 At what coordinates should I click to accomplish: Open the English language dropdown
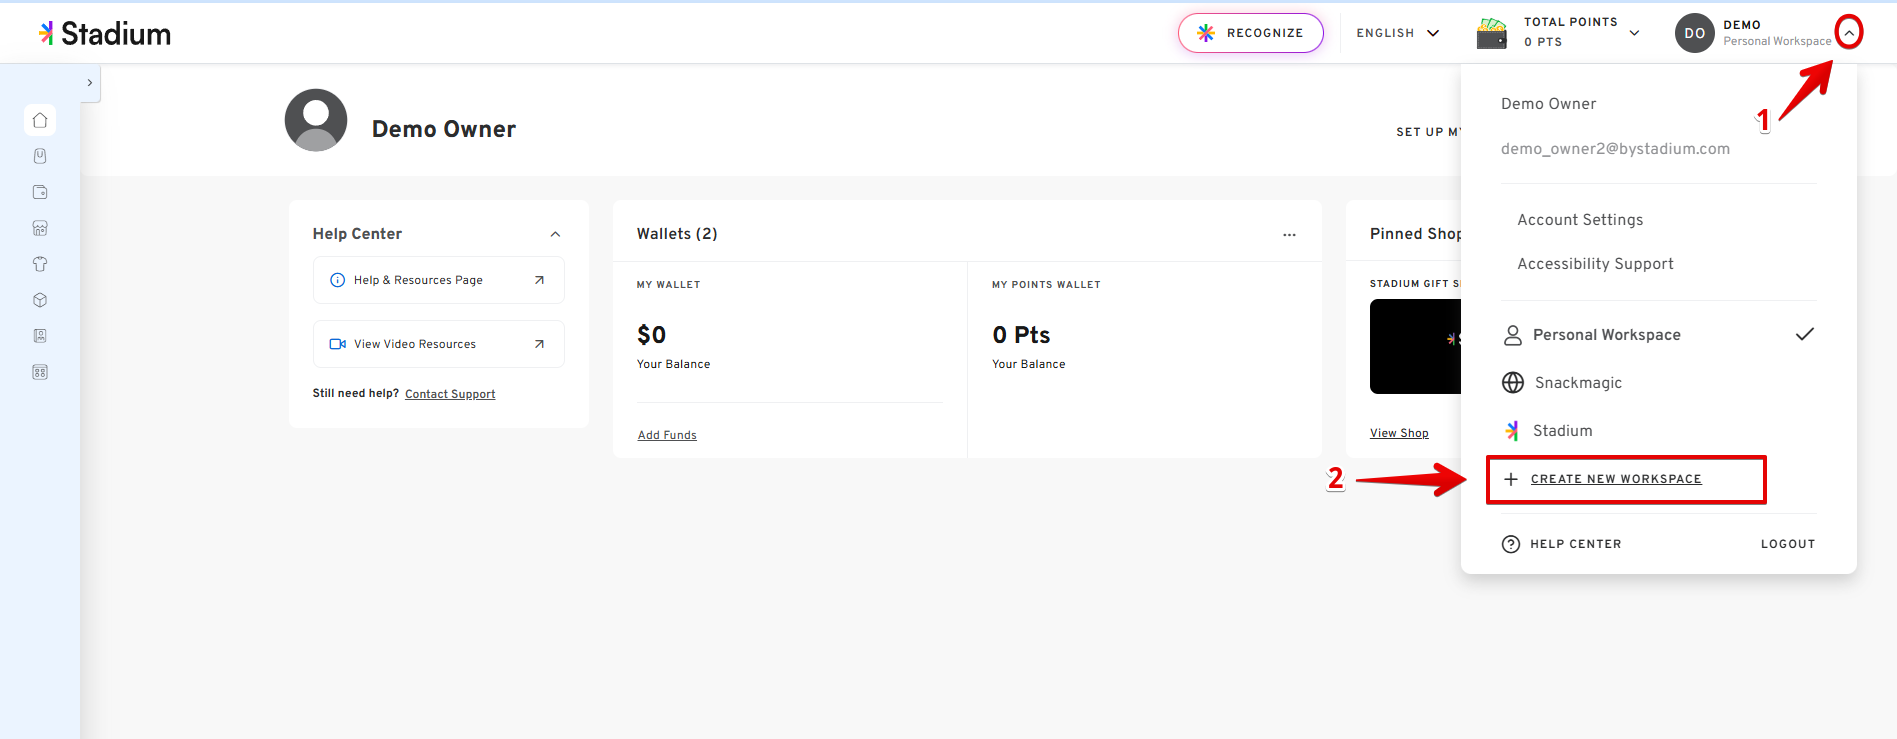[1397, 33]
